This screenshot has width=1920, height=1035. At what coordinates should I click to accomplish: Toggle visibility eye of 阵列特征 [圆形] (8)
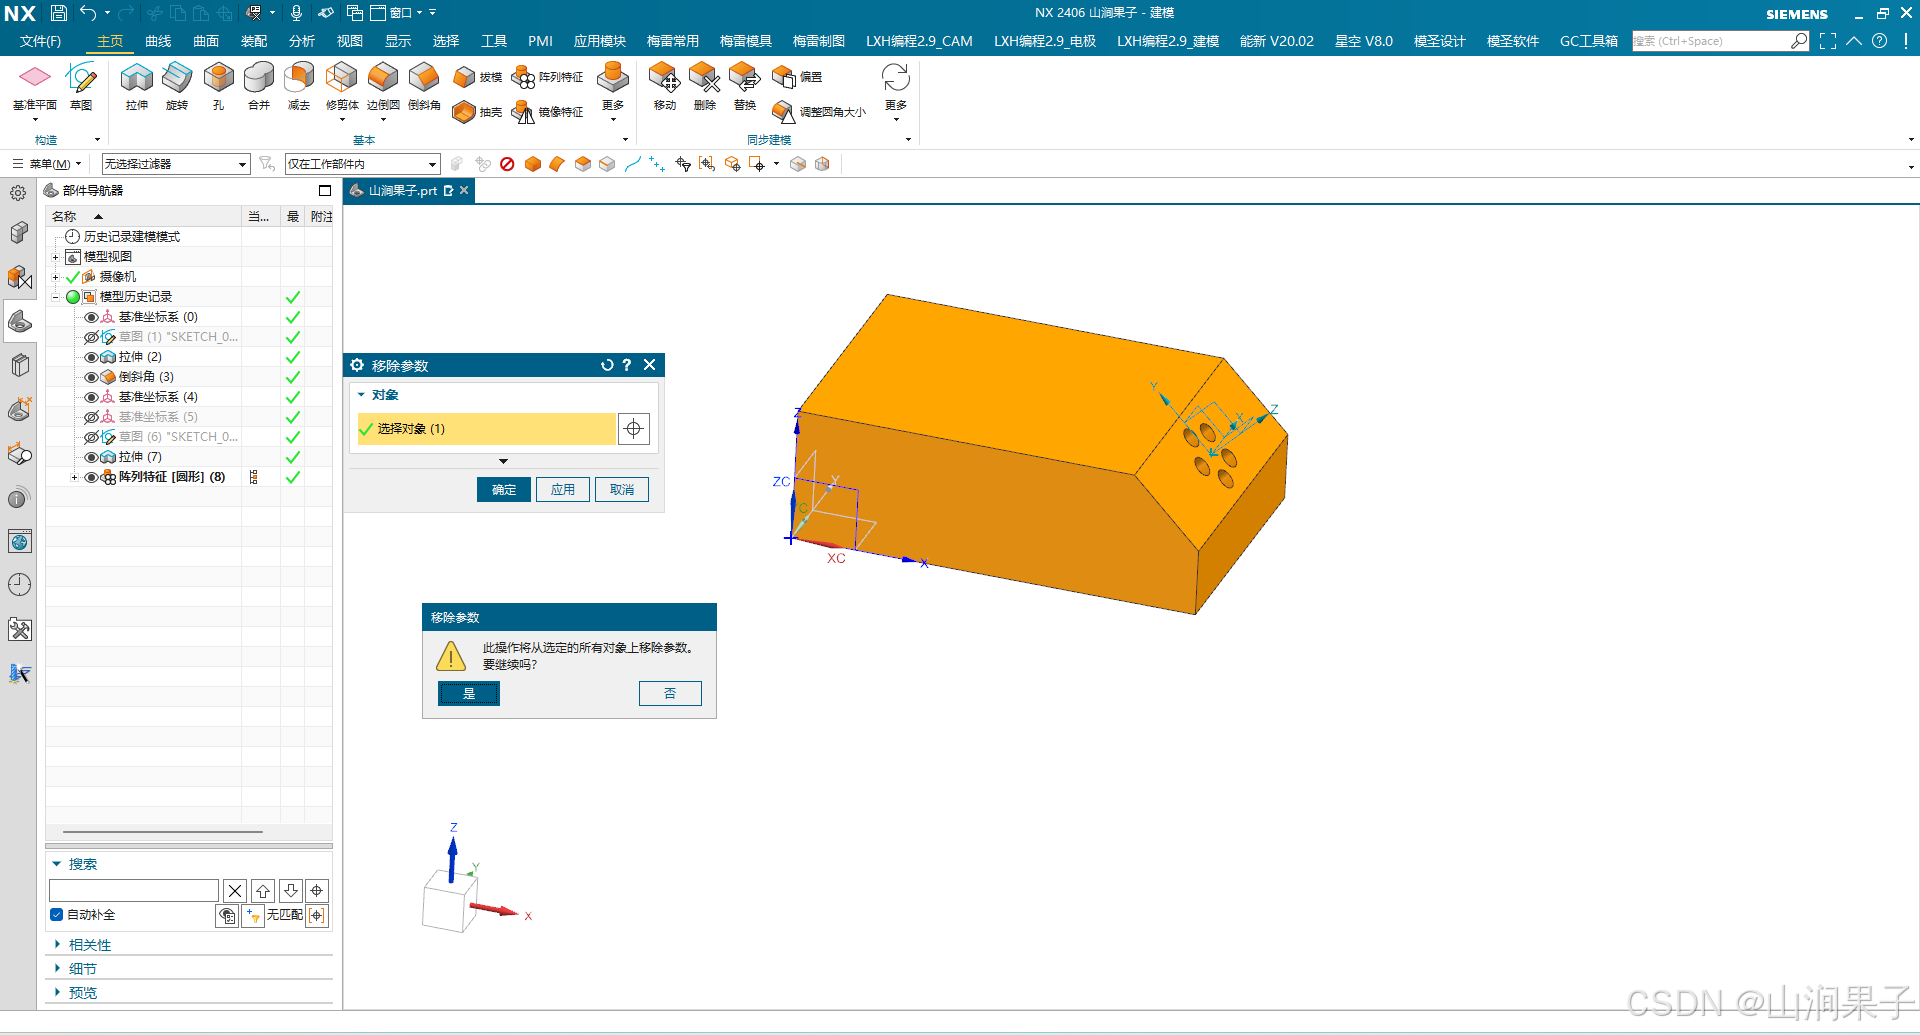[91, 477]
